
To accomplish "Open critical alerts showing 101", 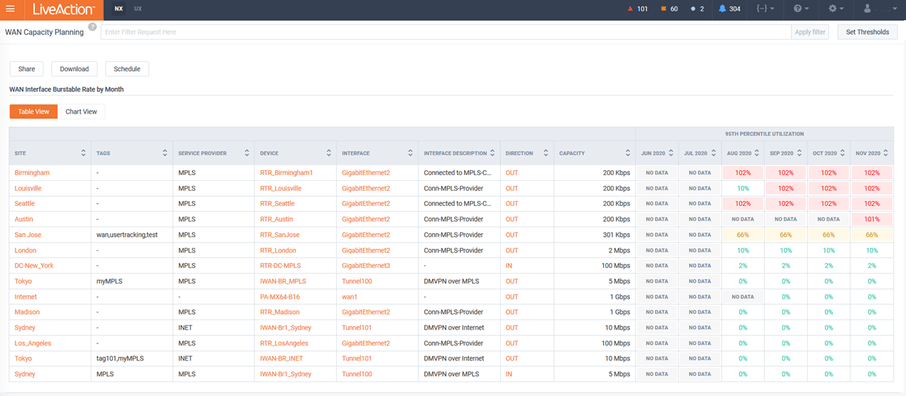I will 638,9.
